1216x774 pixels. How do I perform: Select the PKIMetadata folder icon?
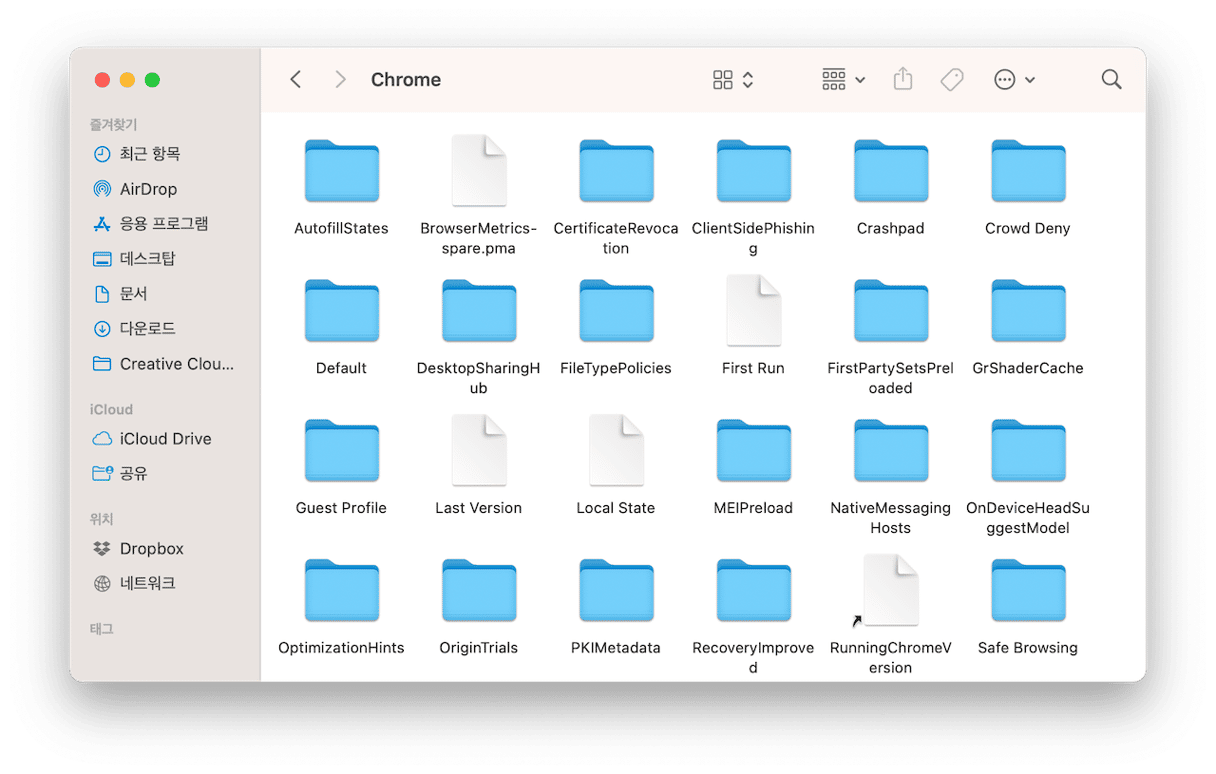point(616,591)
